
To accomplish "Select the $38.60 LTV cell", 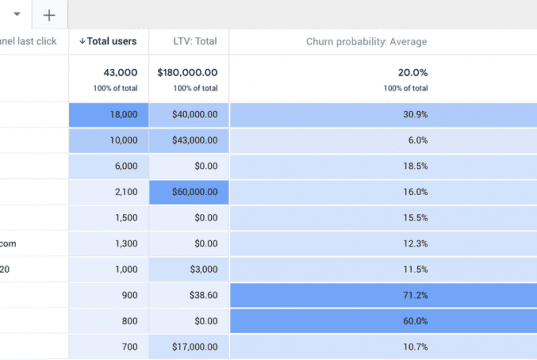I will 189,295.
